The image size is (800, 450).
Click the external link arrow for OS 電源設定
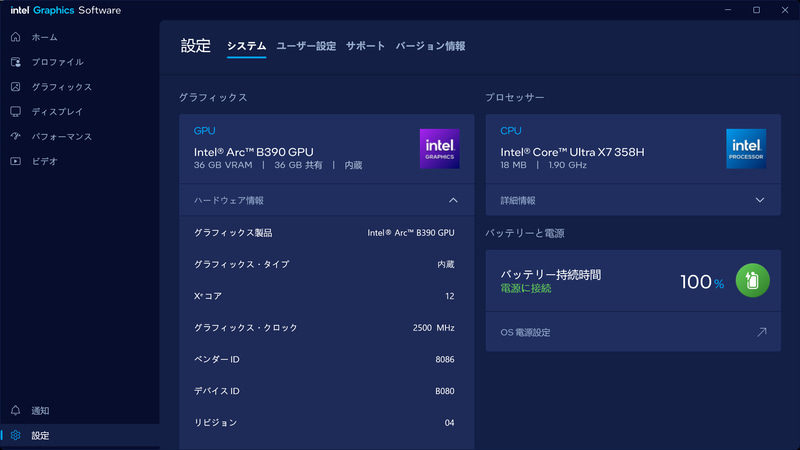(762, 332)
